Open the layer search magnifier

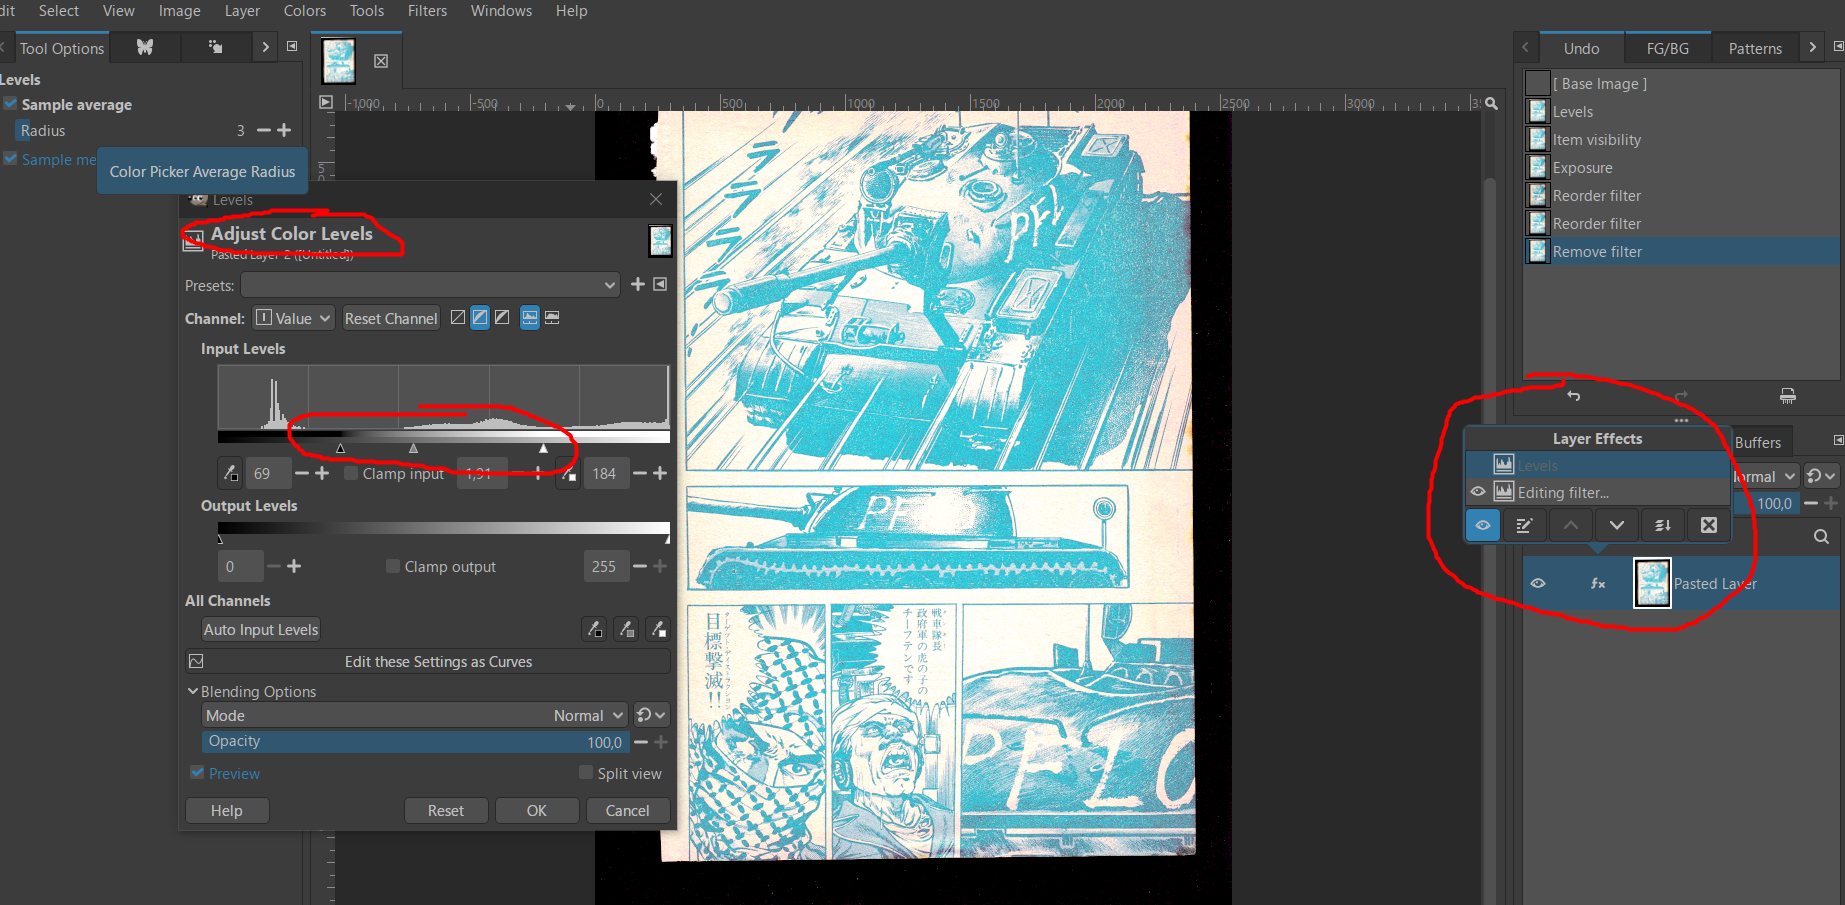1822,537
